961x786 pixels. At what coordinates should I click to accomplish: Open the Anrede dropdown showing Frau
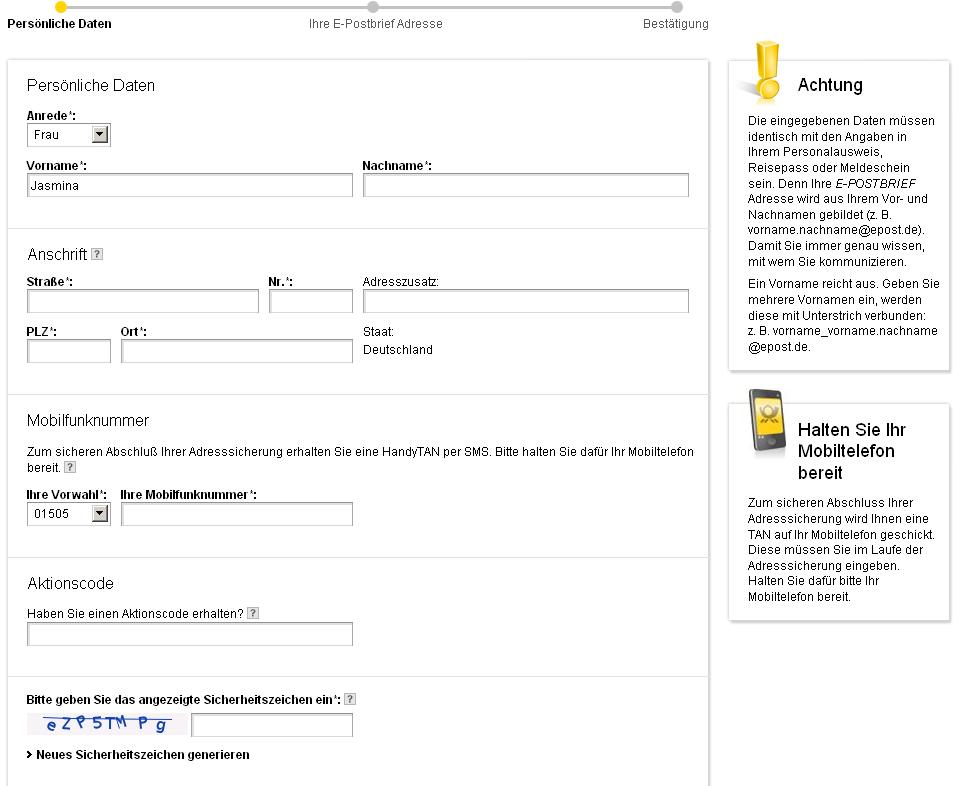(x=69, y=135)
